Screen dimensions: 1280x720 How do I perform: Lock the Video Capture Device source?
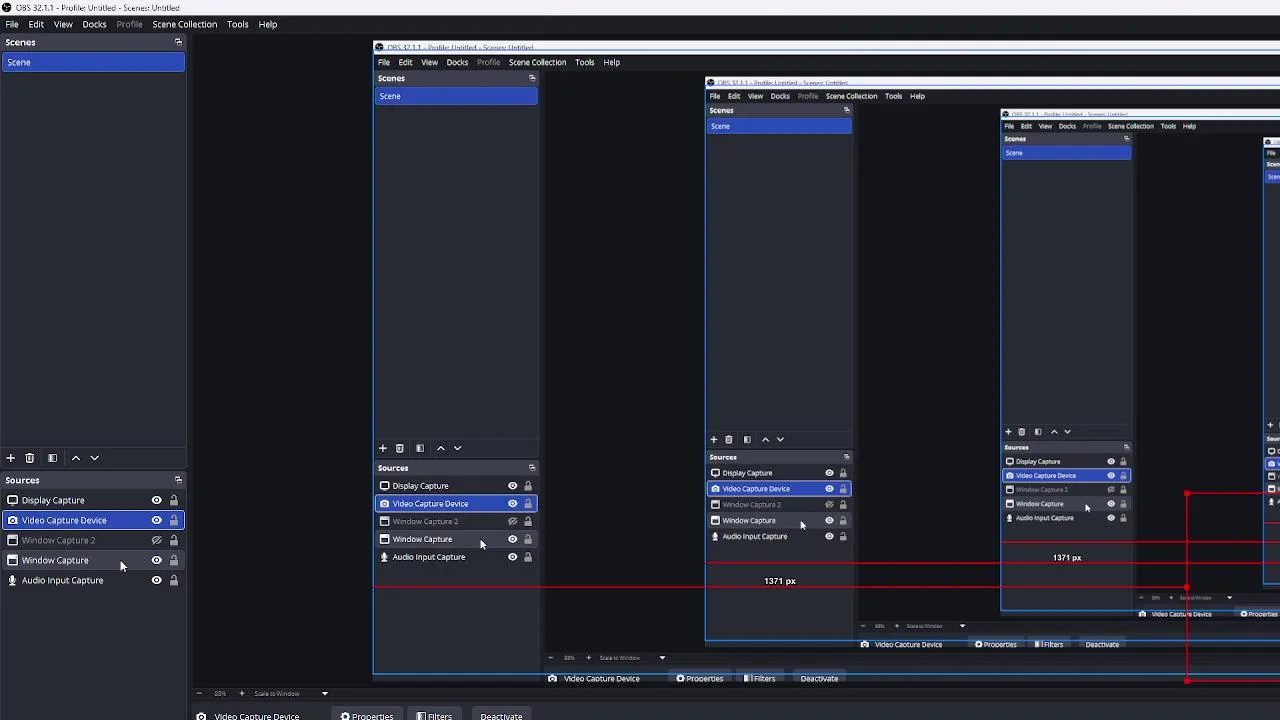174,520
